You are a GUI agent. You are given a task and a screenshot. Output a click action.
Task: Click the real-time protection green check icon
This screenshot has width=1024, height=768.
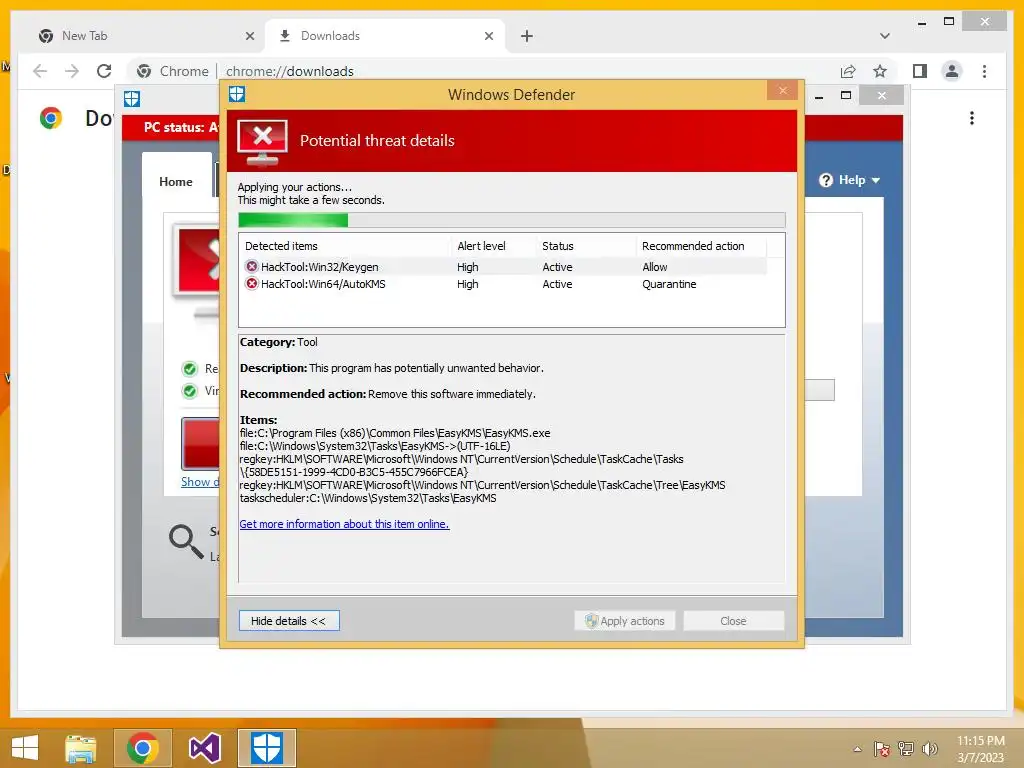pos(189,369)
